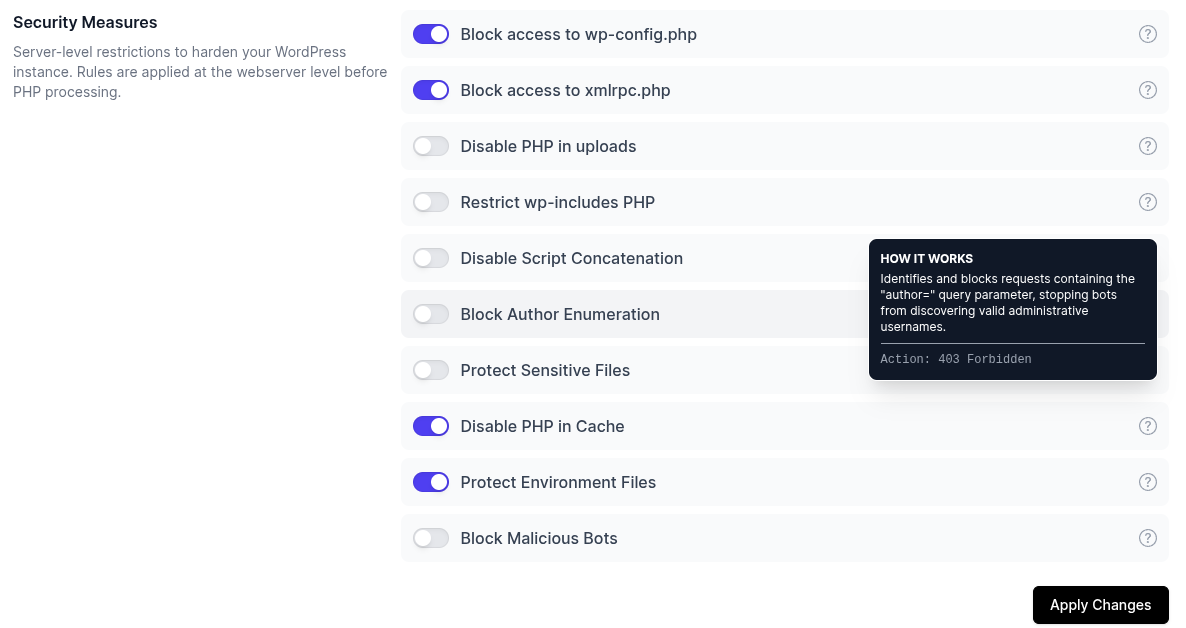Enable Block Author Enumeration toggle
The width and height of the screenshot is (1186, 628).
(431, 314)
